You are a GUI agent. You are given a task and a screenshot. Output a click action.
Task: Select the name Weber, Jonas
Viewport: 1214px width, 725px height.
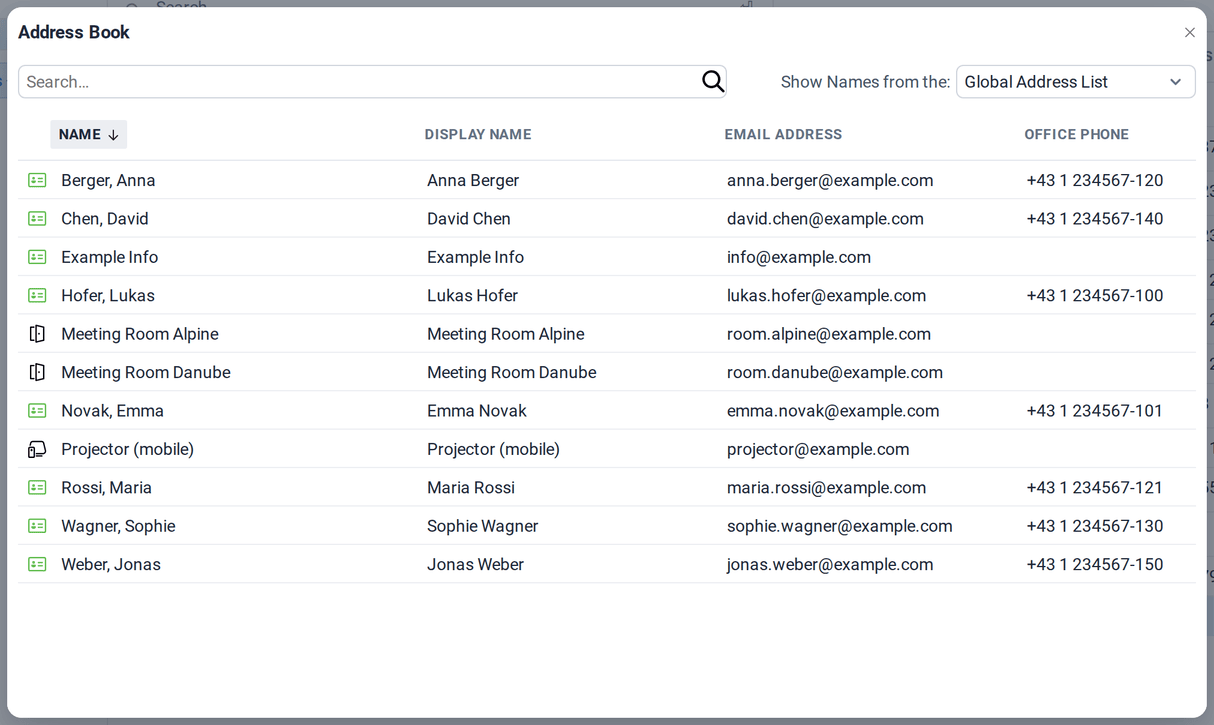click(111, 565)
